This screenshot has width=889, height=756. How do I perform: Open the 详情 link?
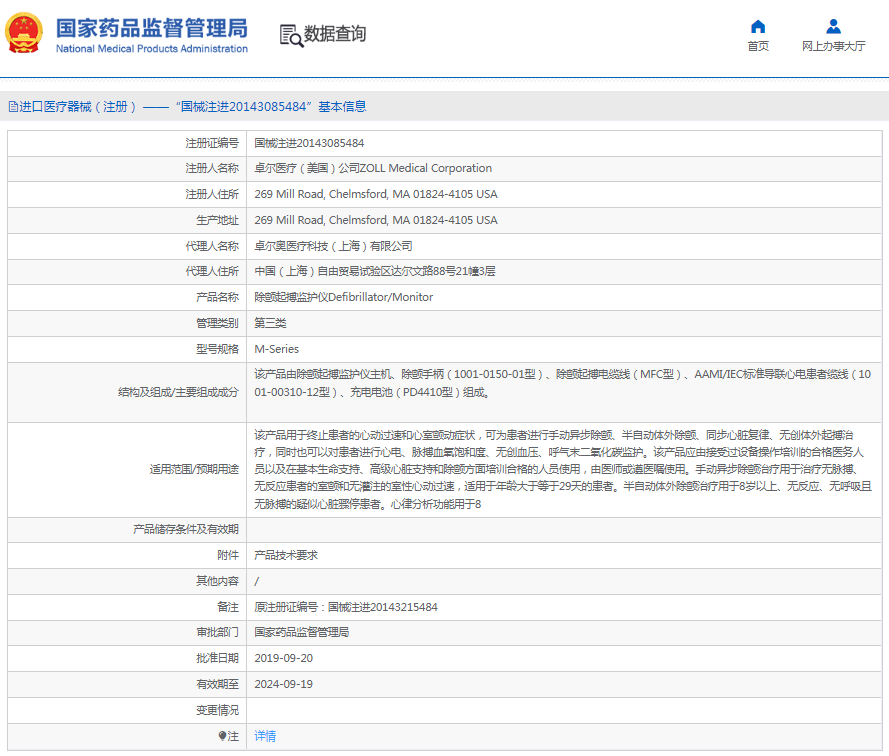(265, 736)
